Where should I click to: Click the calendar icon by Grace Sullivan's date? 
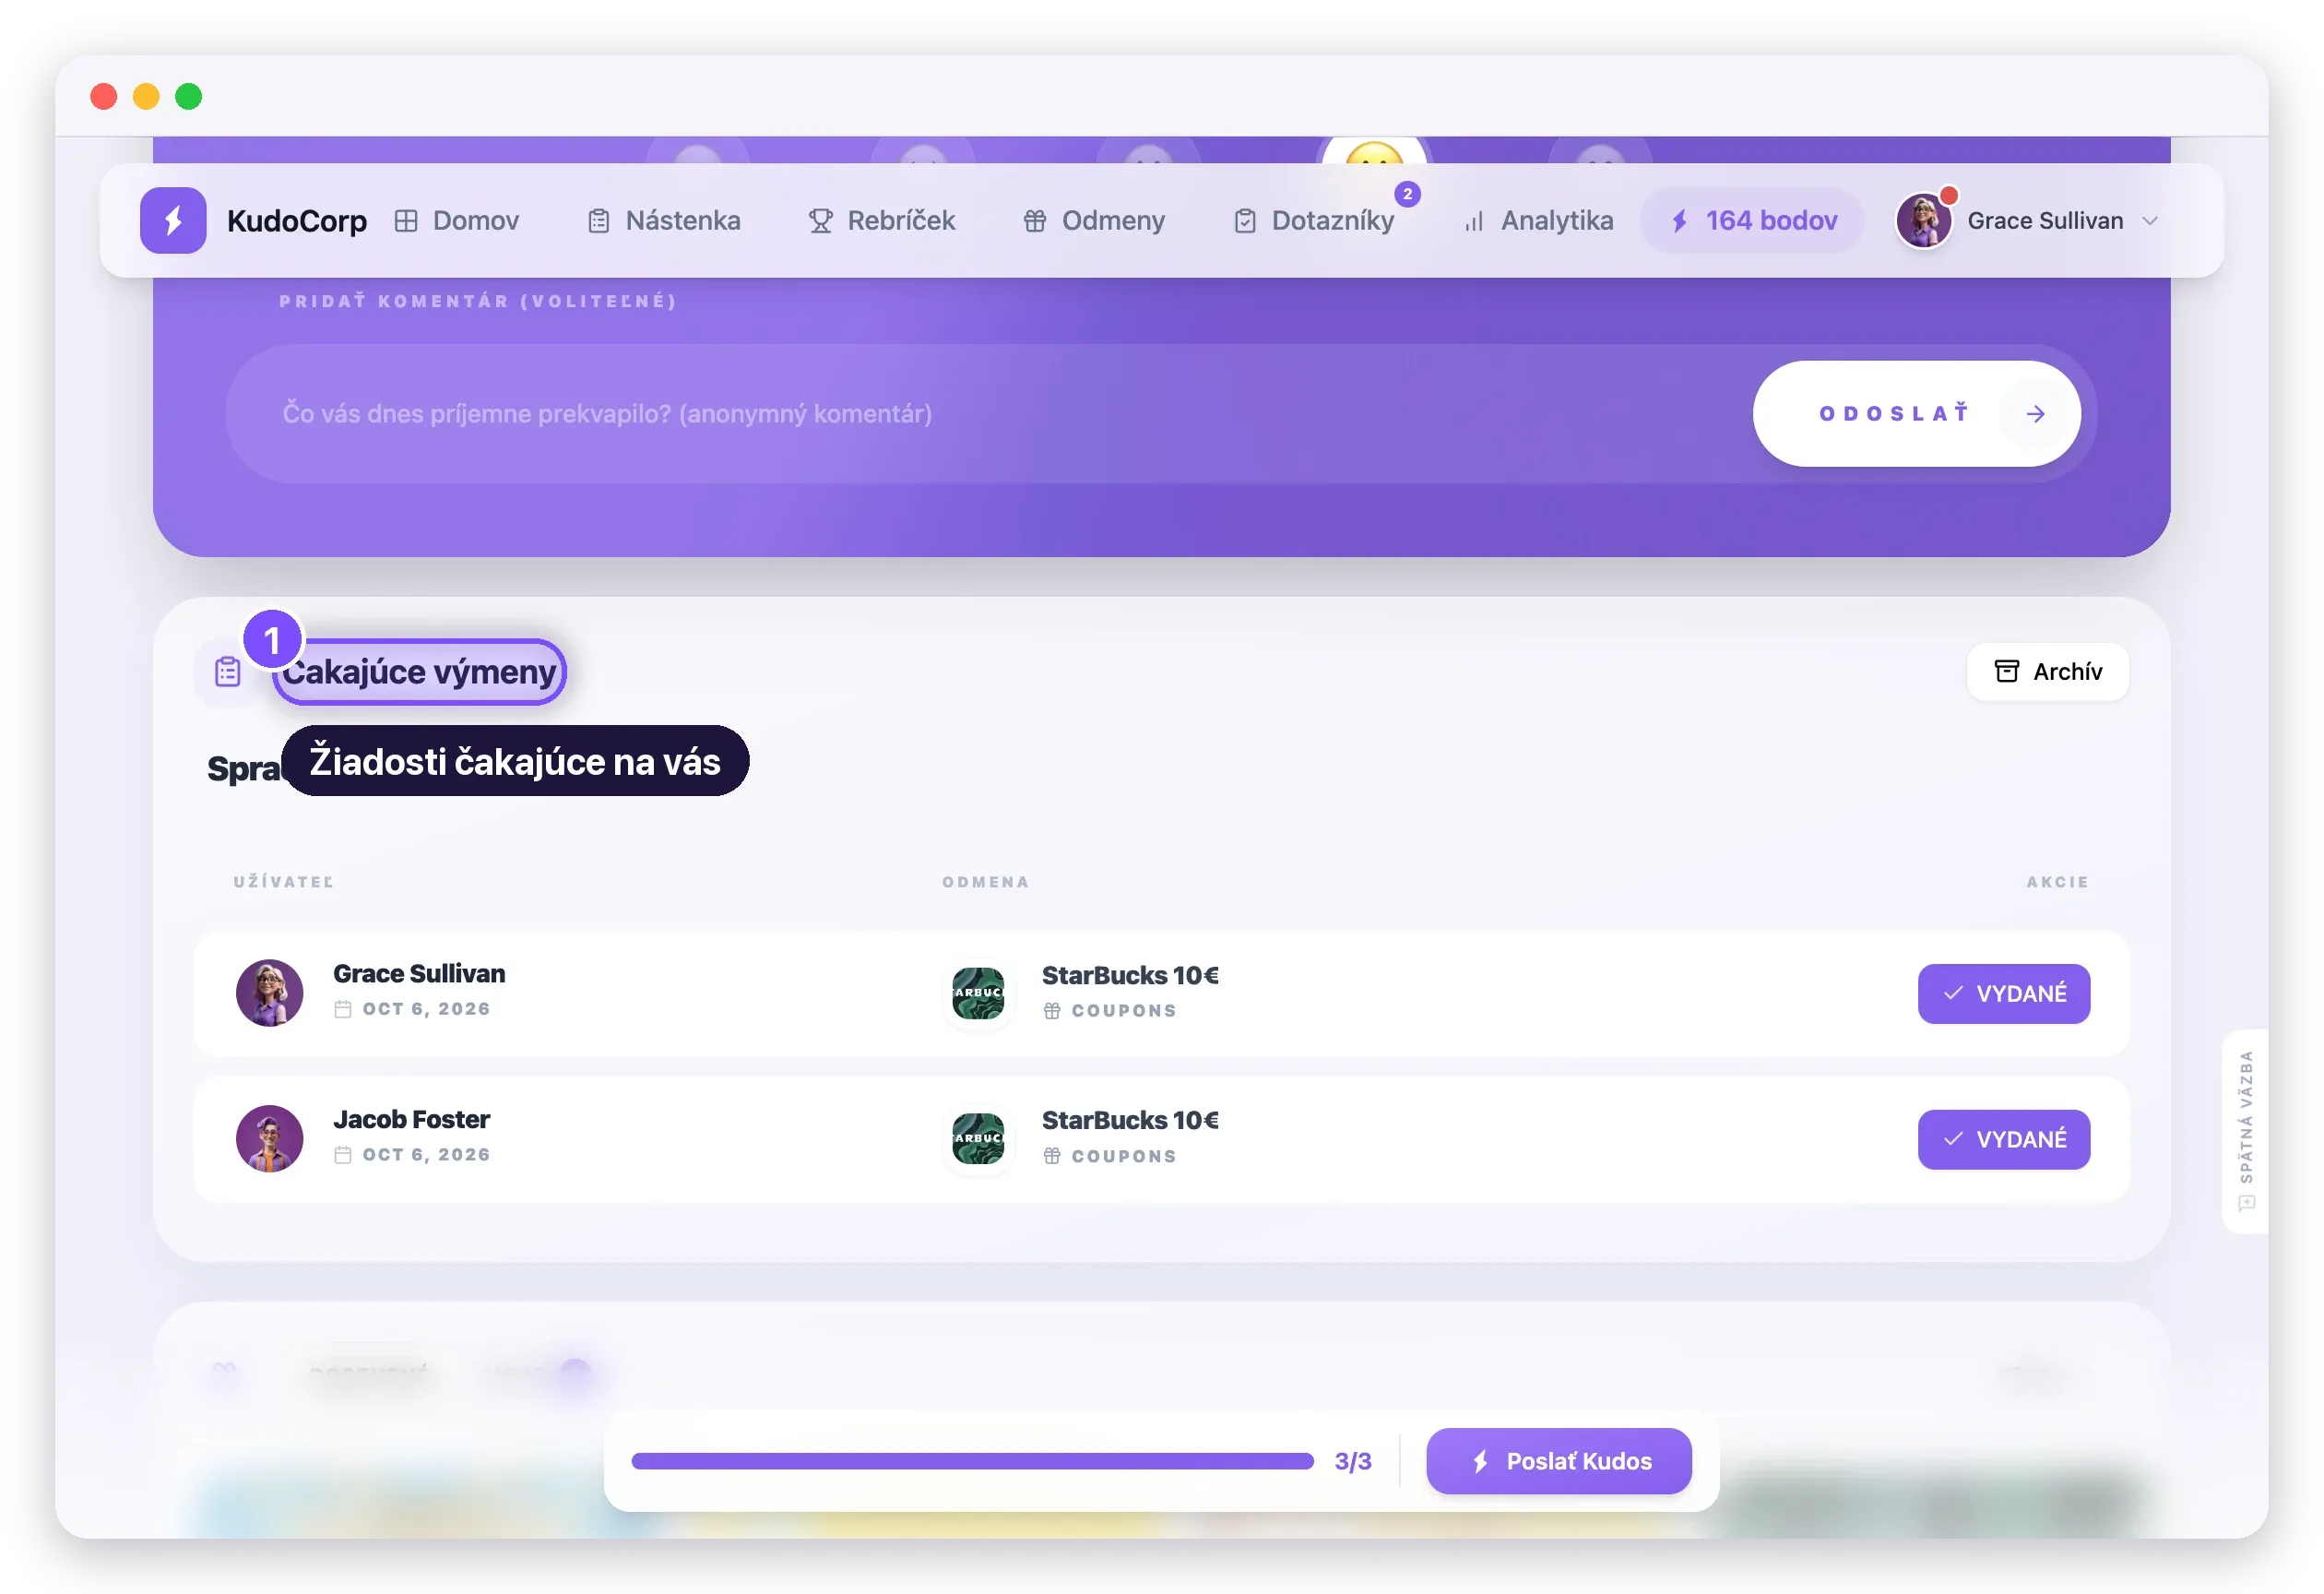click(x=343, y=1009)
